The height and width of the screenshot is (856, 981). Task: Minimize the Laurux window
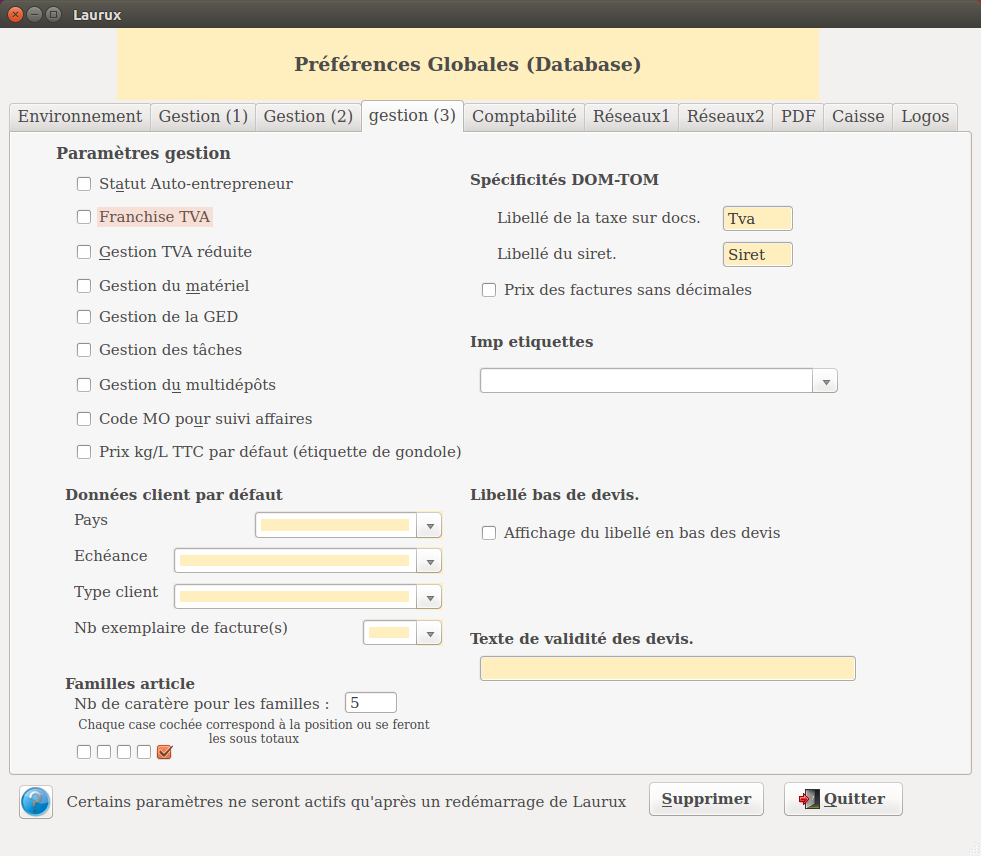point(34,14)
